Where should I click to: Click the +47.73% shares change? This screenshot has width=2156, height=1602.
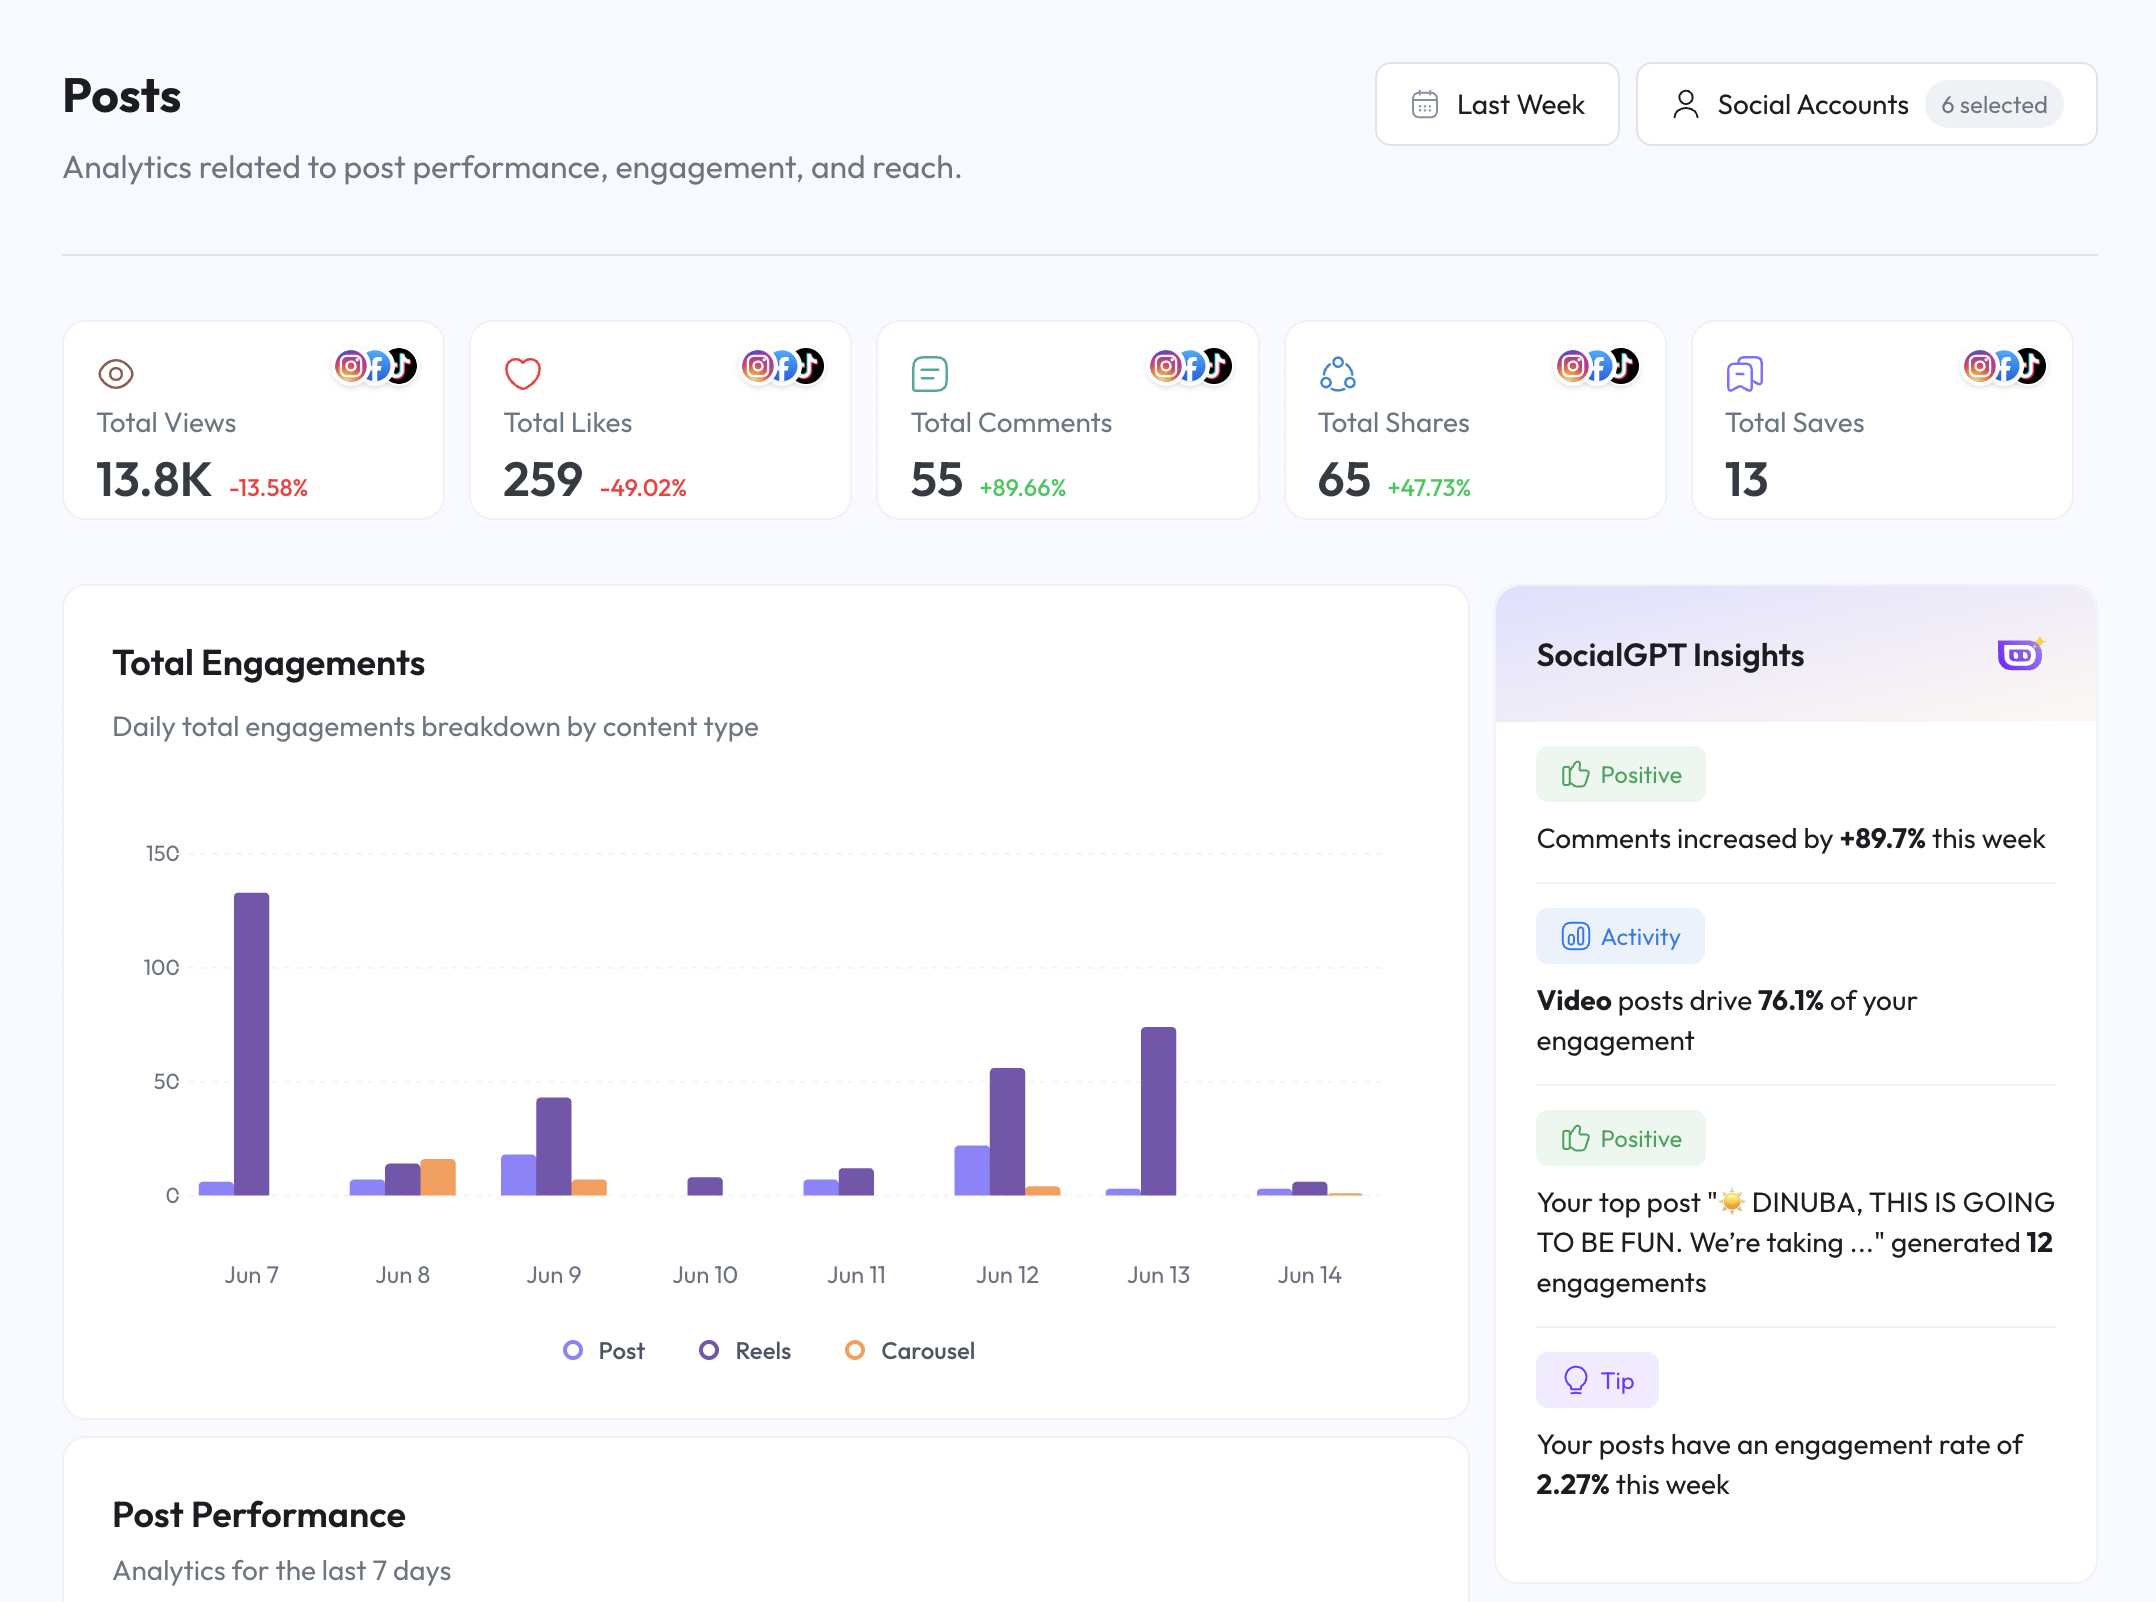(x=1429, y=488)
